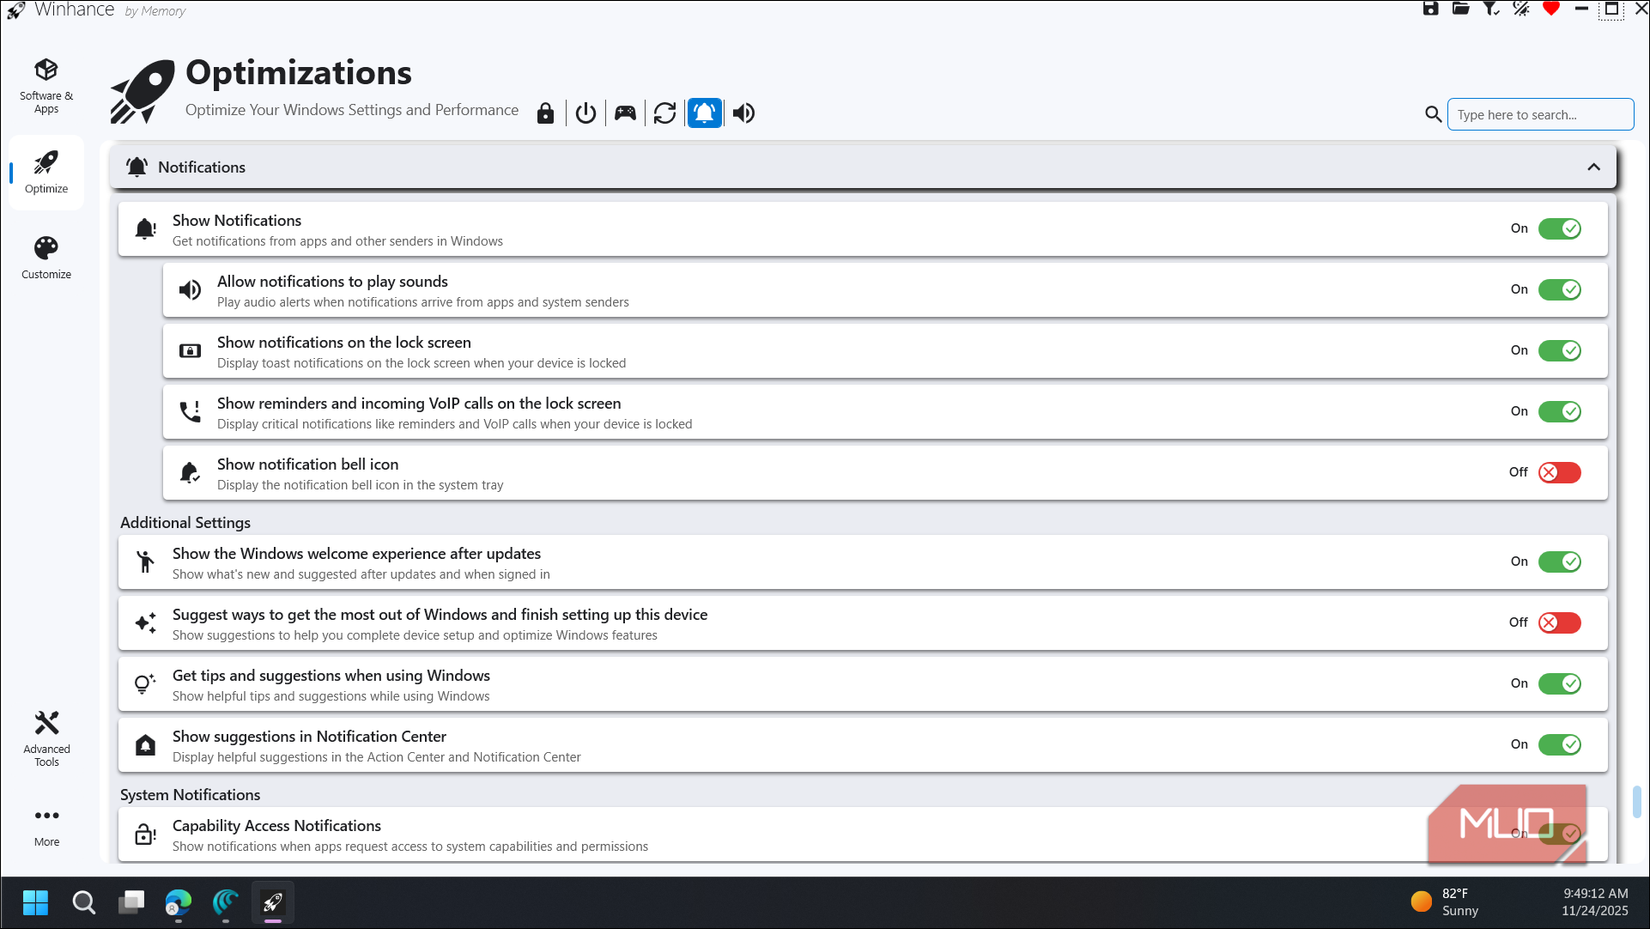
Task: Switch to the Sound category (speaker icon)
Action: pyautogui.click(x=743, y=112)
